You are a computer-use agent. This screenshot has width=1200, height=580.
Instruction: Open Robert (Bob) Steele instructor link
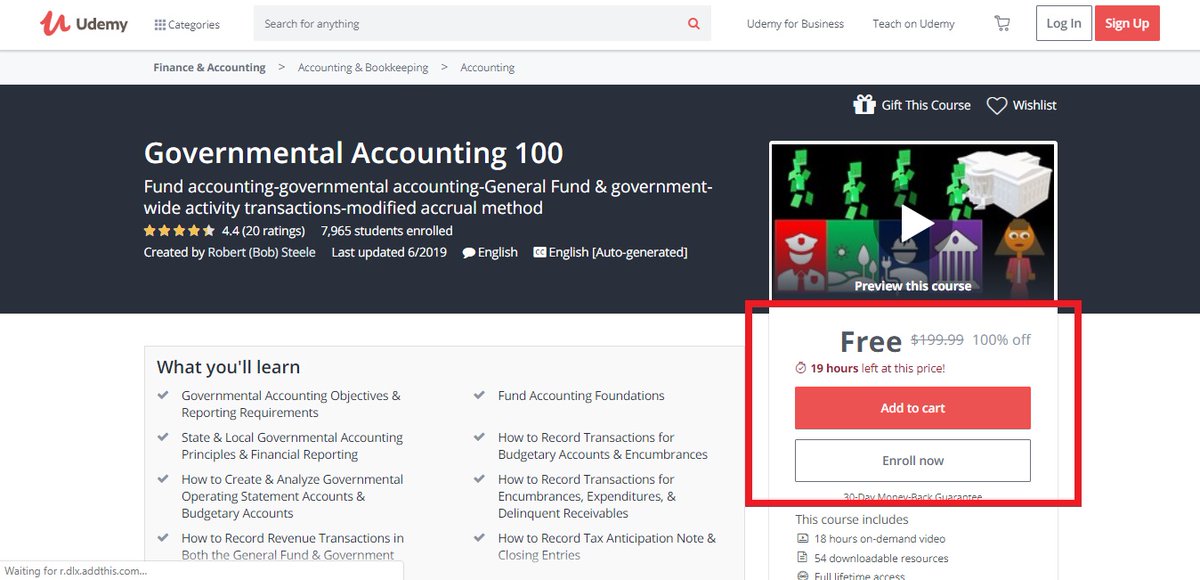(x=261, y=252)
